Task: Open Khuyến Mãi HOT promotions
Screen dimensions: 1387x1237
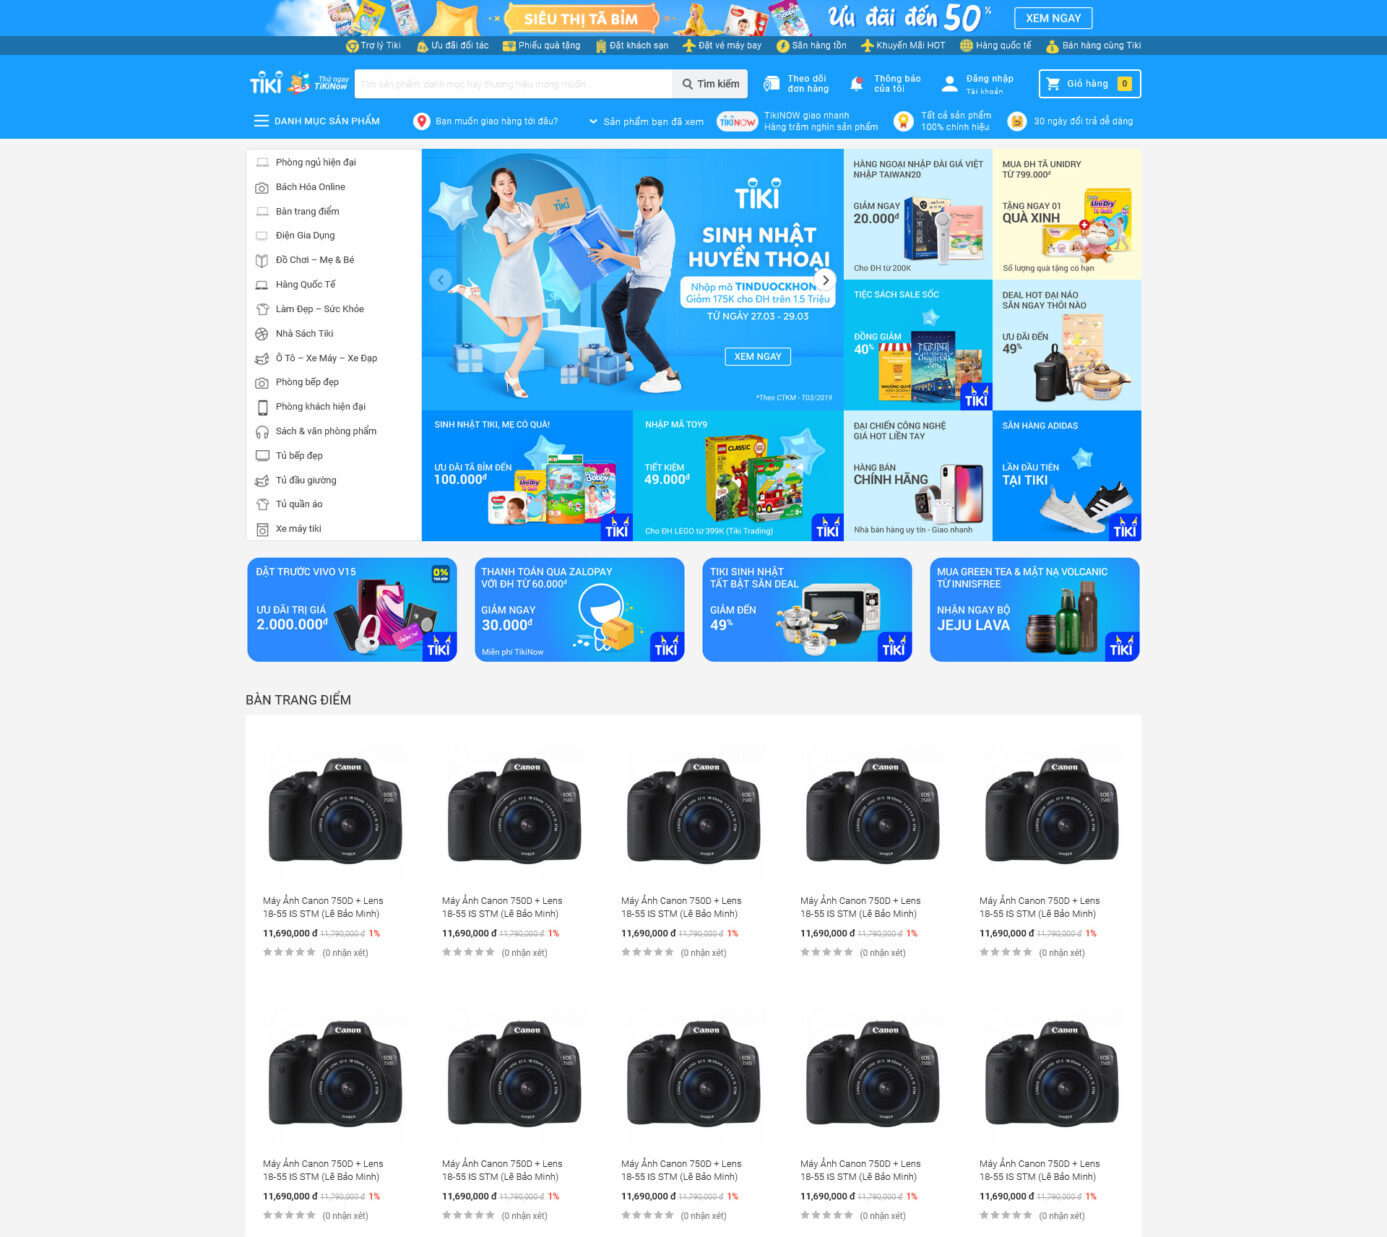Action: (902, 45)
